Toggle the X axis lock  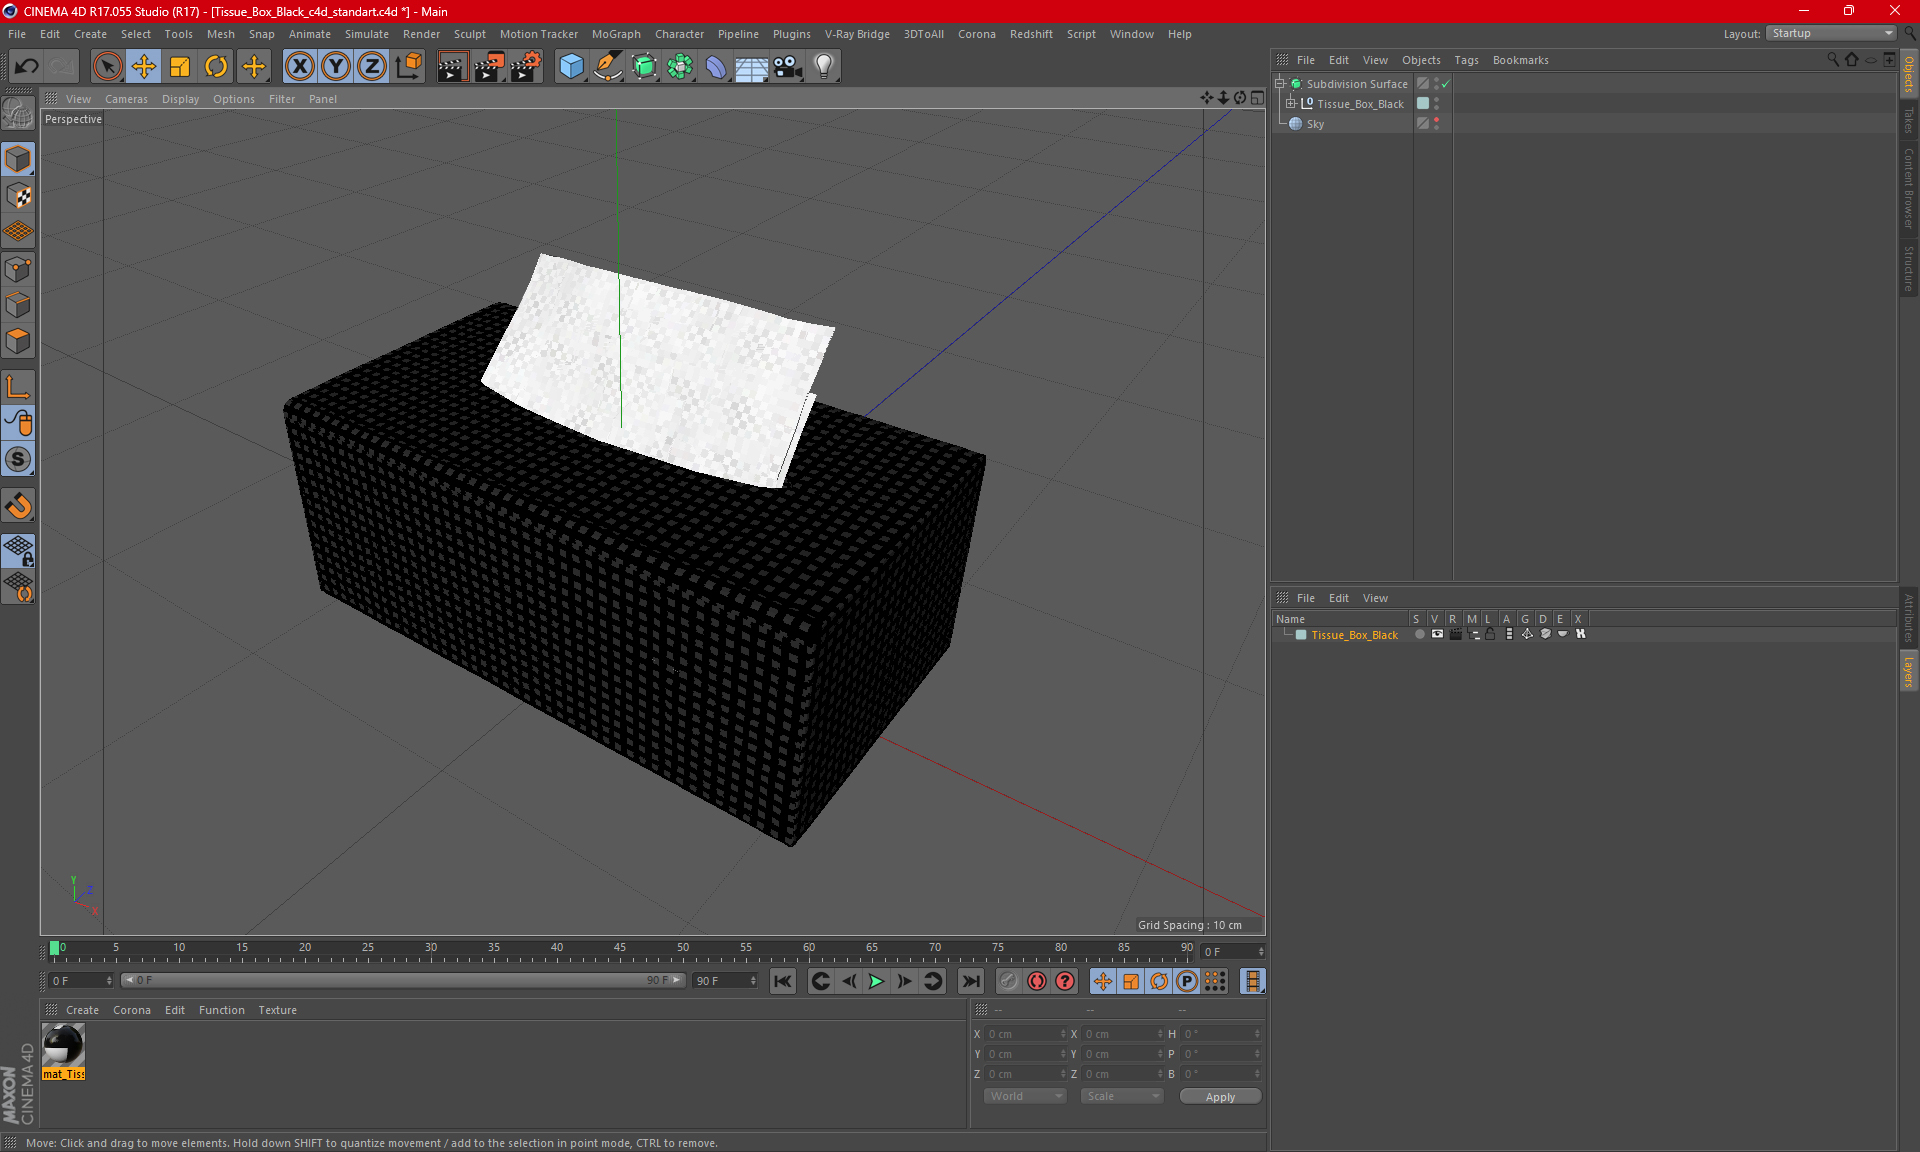299,67
